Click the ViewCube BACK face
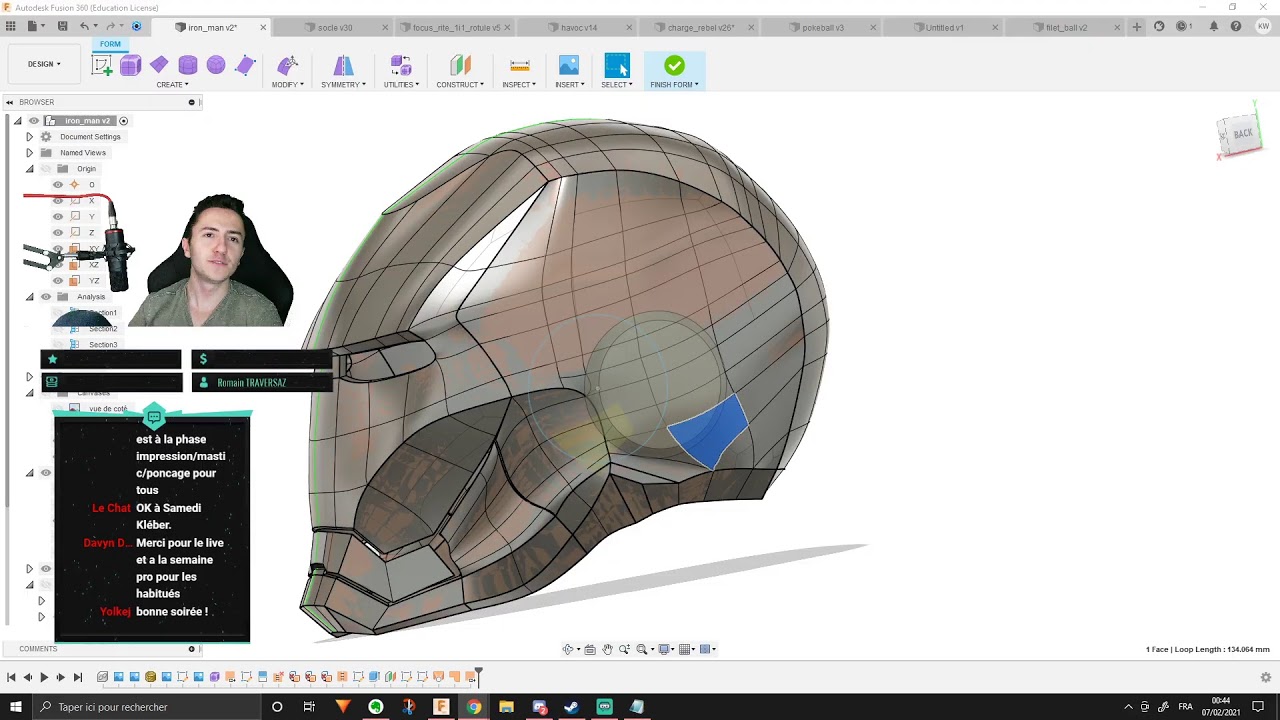This screenshot has height=720, width=1280. (1241, 134)
